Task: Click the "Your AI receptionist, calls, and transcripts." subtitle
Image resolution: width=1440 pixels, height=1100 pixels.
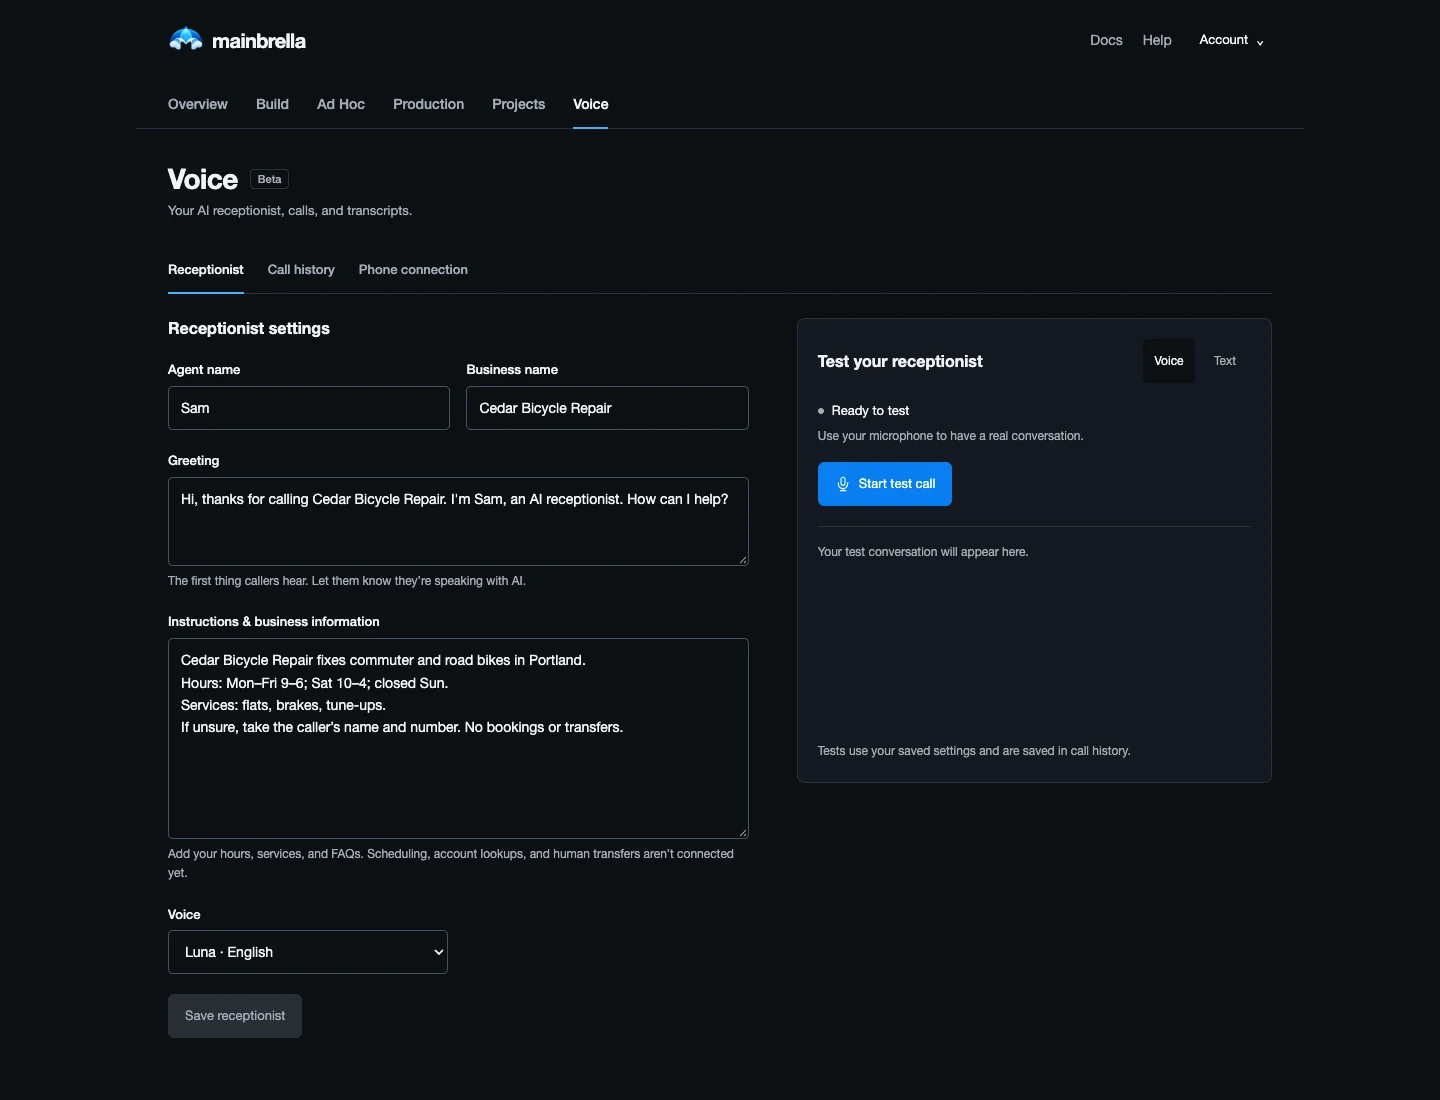Action: tap(290, 211)
